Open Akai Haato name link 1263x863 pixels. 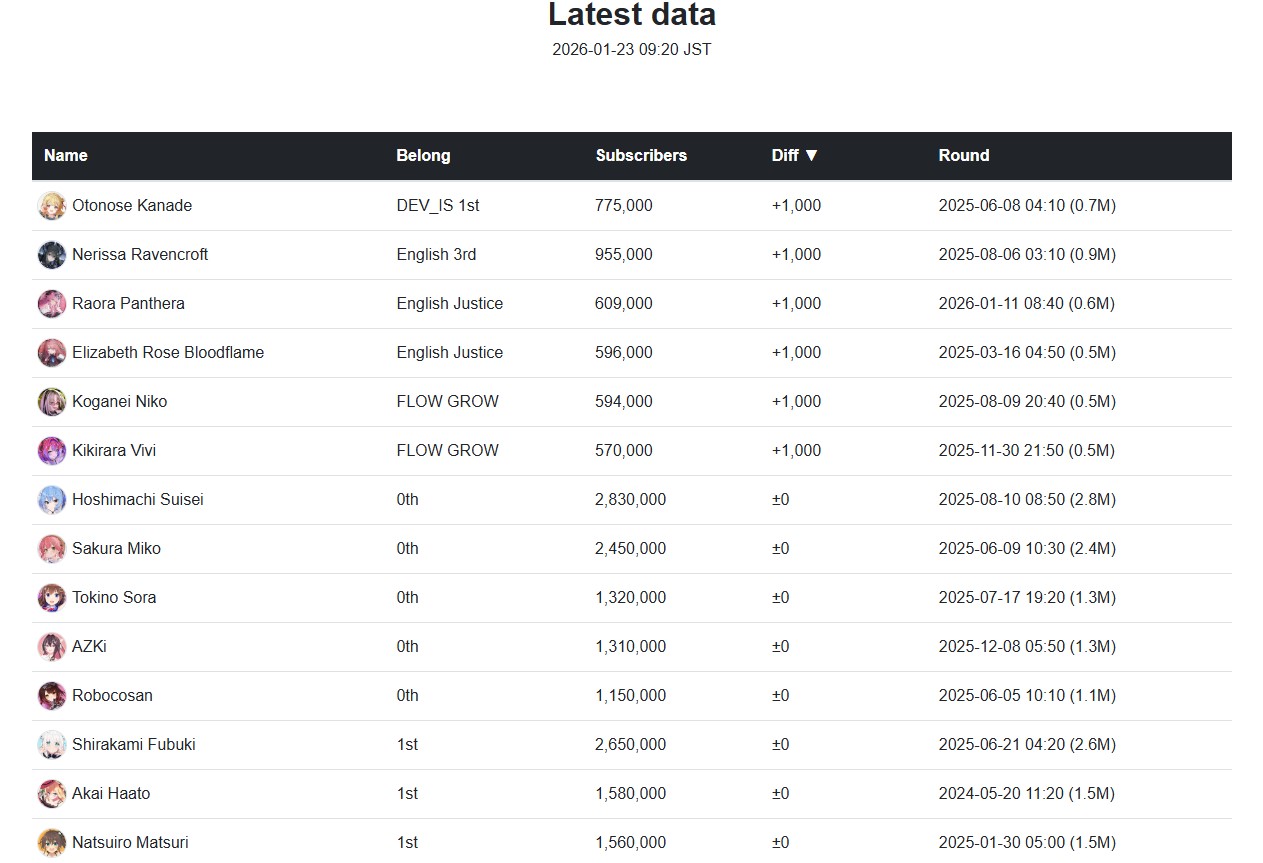pyautogui.click(x=111, y=794)
